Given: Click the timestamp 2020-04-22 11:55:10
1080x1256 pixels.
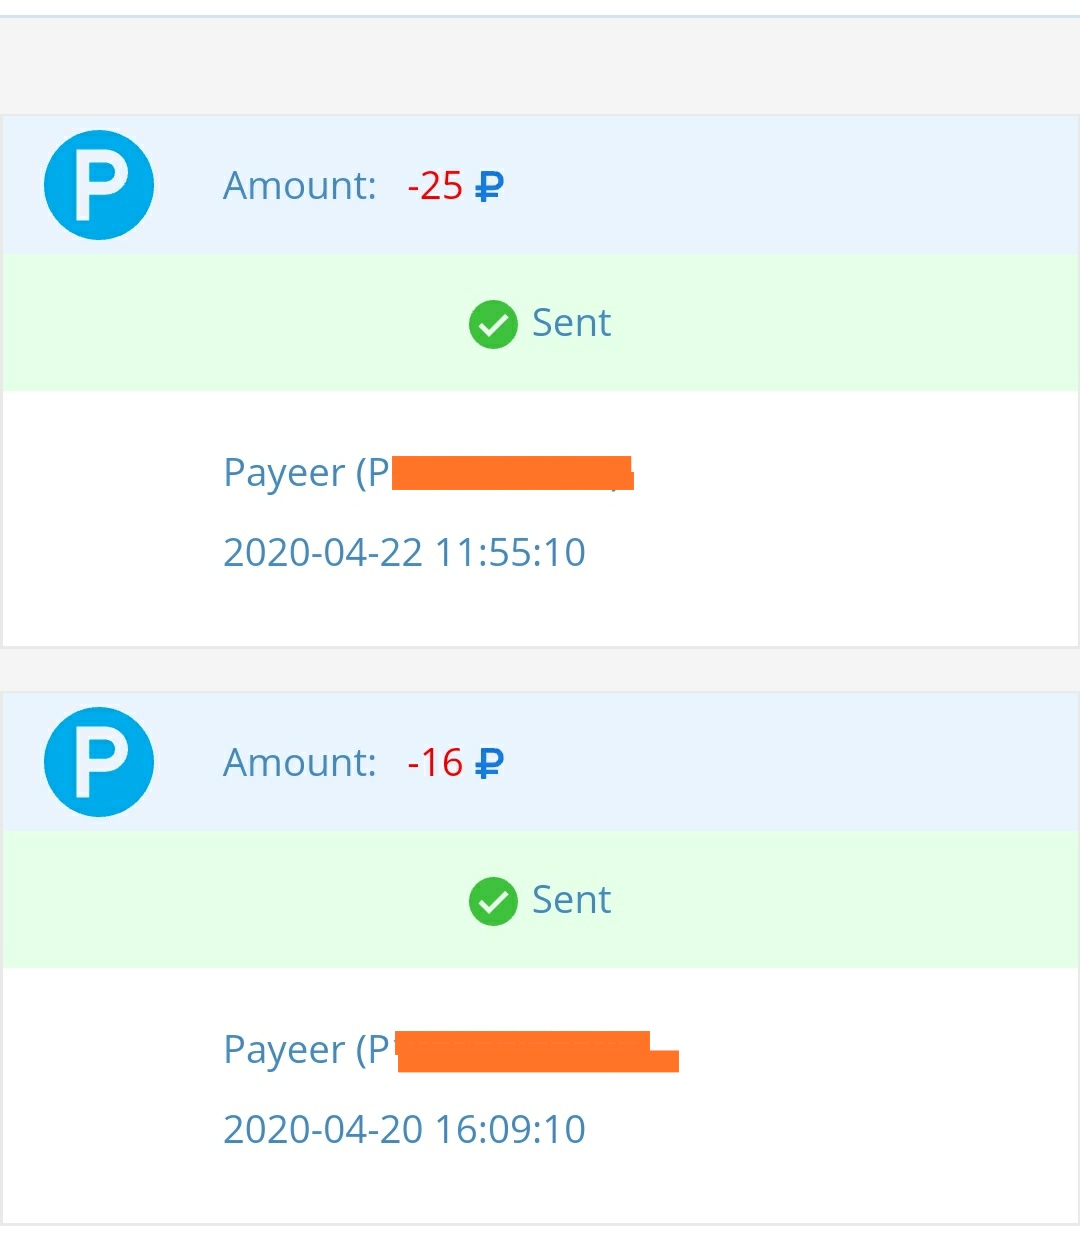Looking at the screenshot, I should pyautogui.click(x=404, y=552).
